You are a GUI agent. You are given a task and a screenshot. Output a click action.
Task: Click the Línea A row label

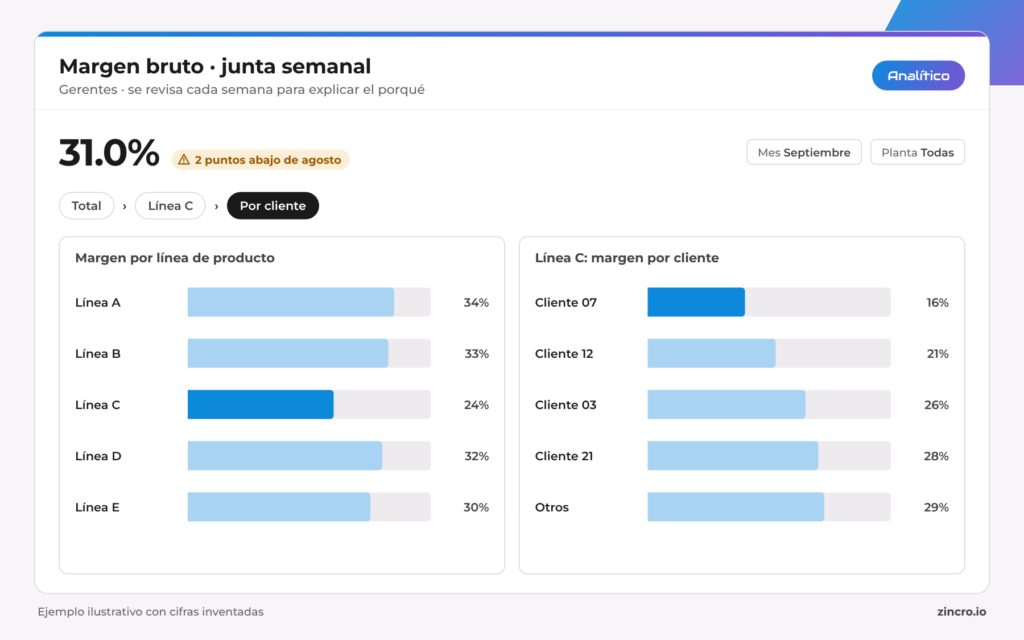click(97, 302)
